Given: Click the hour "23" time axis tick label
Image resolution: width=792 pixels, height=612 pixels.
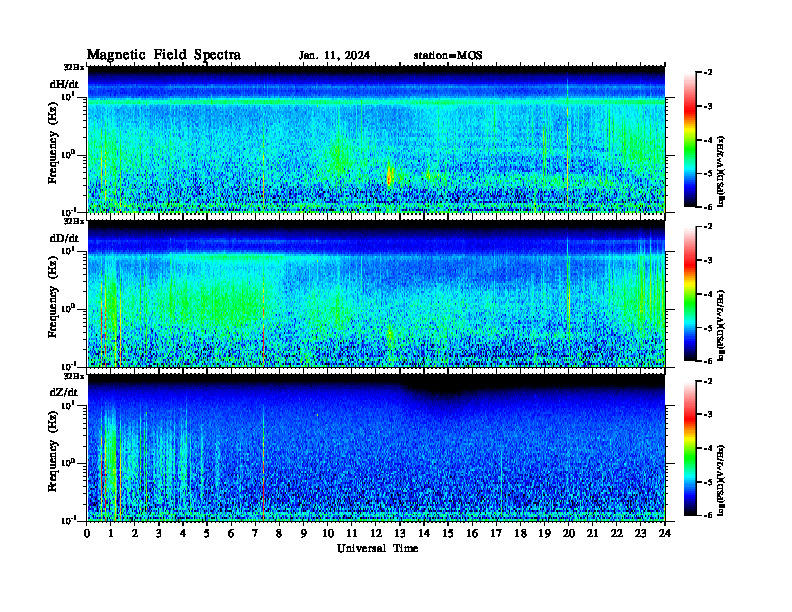Looking at the screenshot, I should (641, 534).
